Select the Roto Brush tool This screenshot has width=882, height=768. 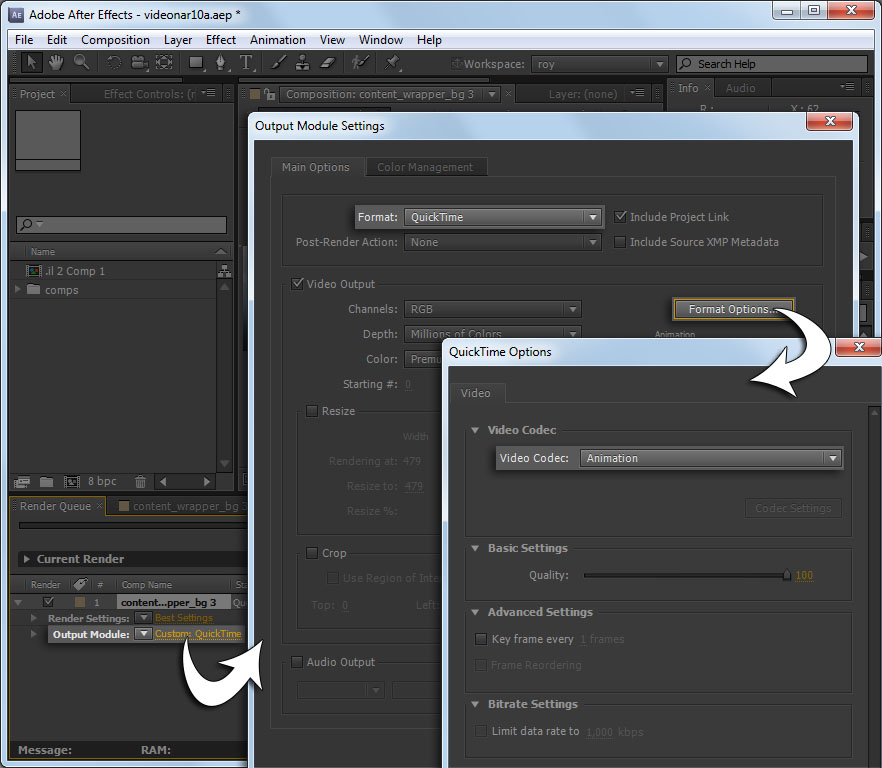[x=360, y=62]
